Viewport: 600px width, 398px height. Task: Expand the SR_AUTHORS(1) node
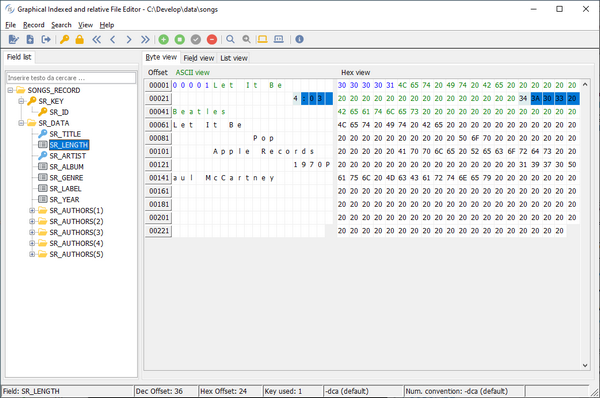[x=32, y=210]
